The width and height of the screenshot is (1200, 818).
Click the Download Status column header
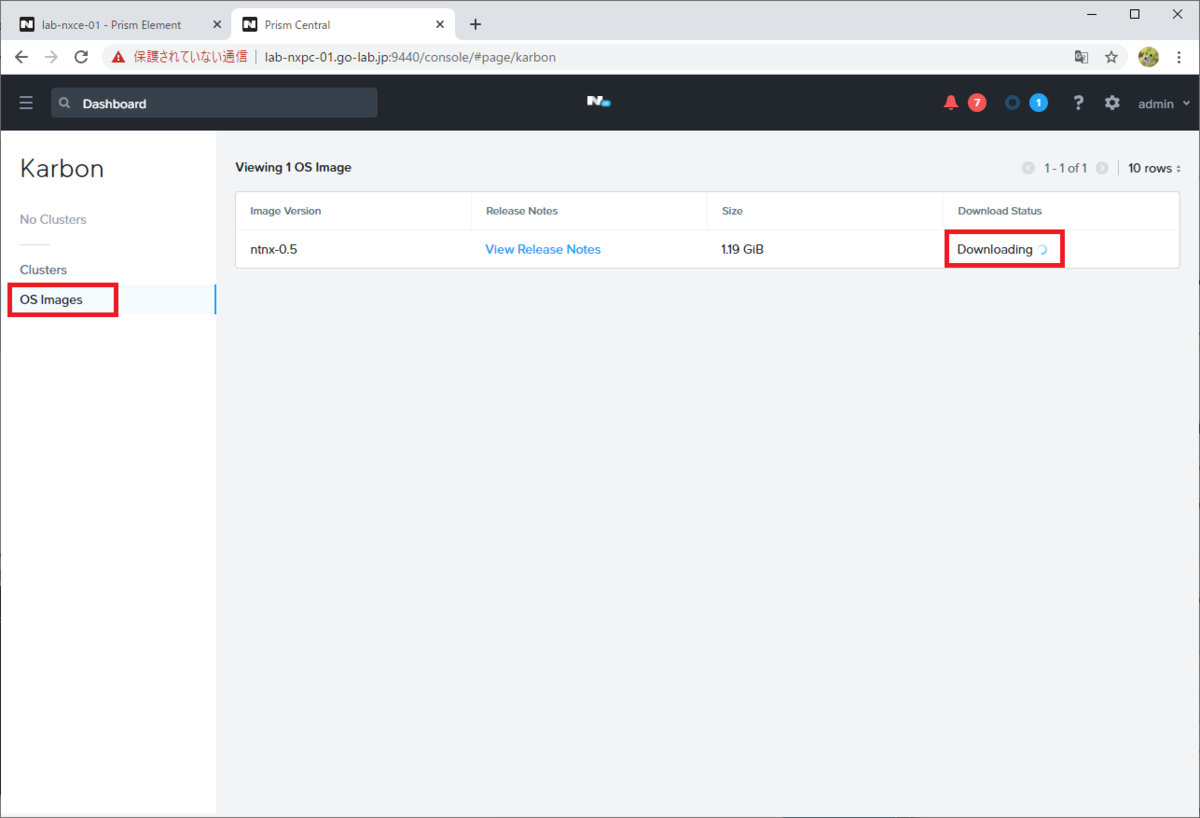point(1000,211)
